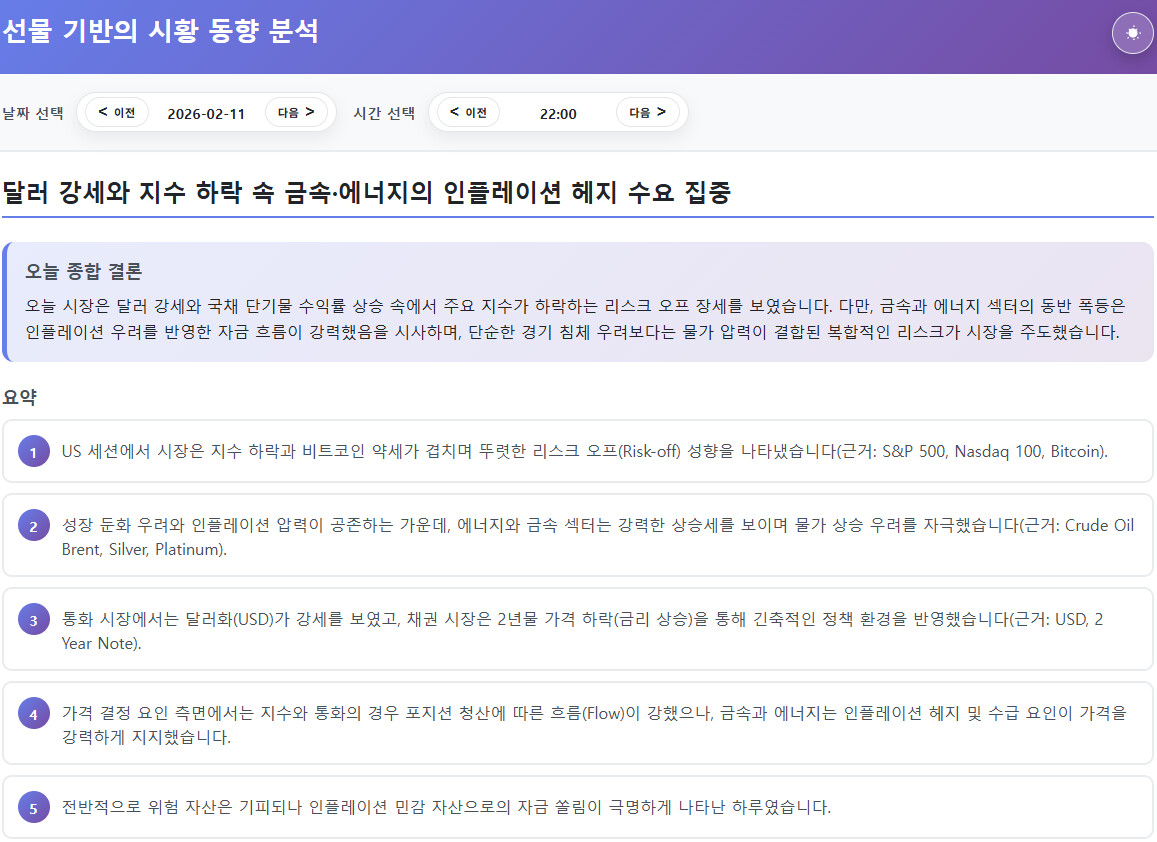1157x842 pixels.
Task: Click the number 2 summary badge
Action: [x=33, y=526]
